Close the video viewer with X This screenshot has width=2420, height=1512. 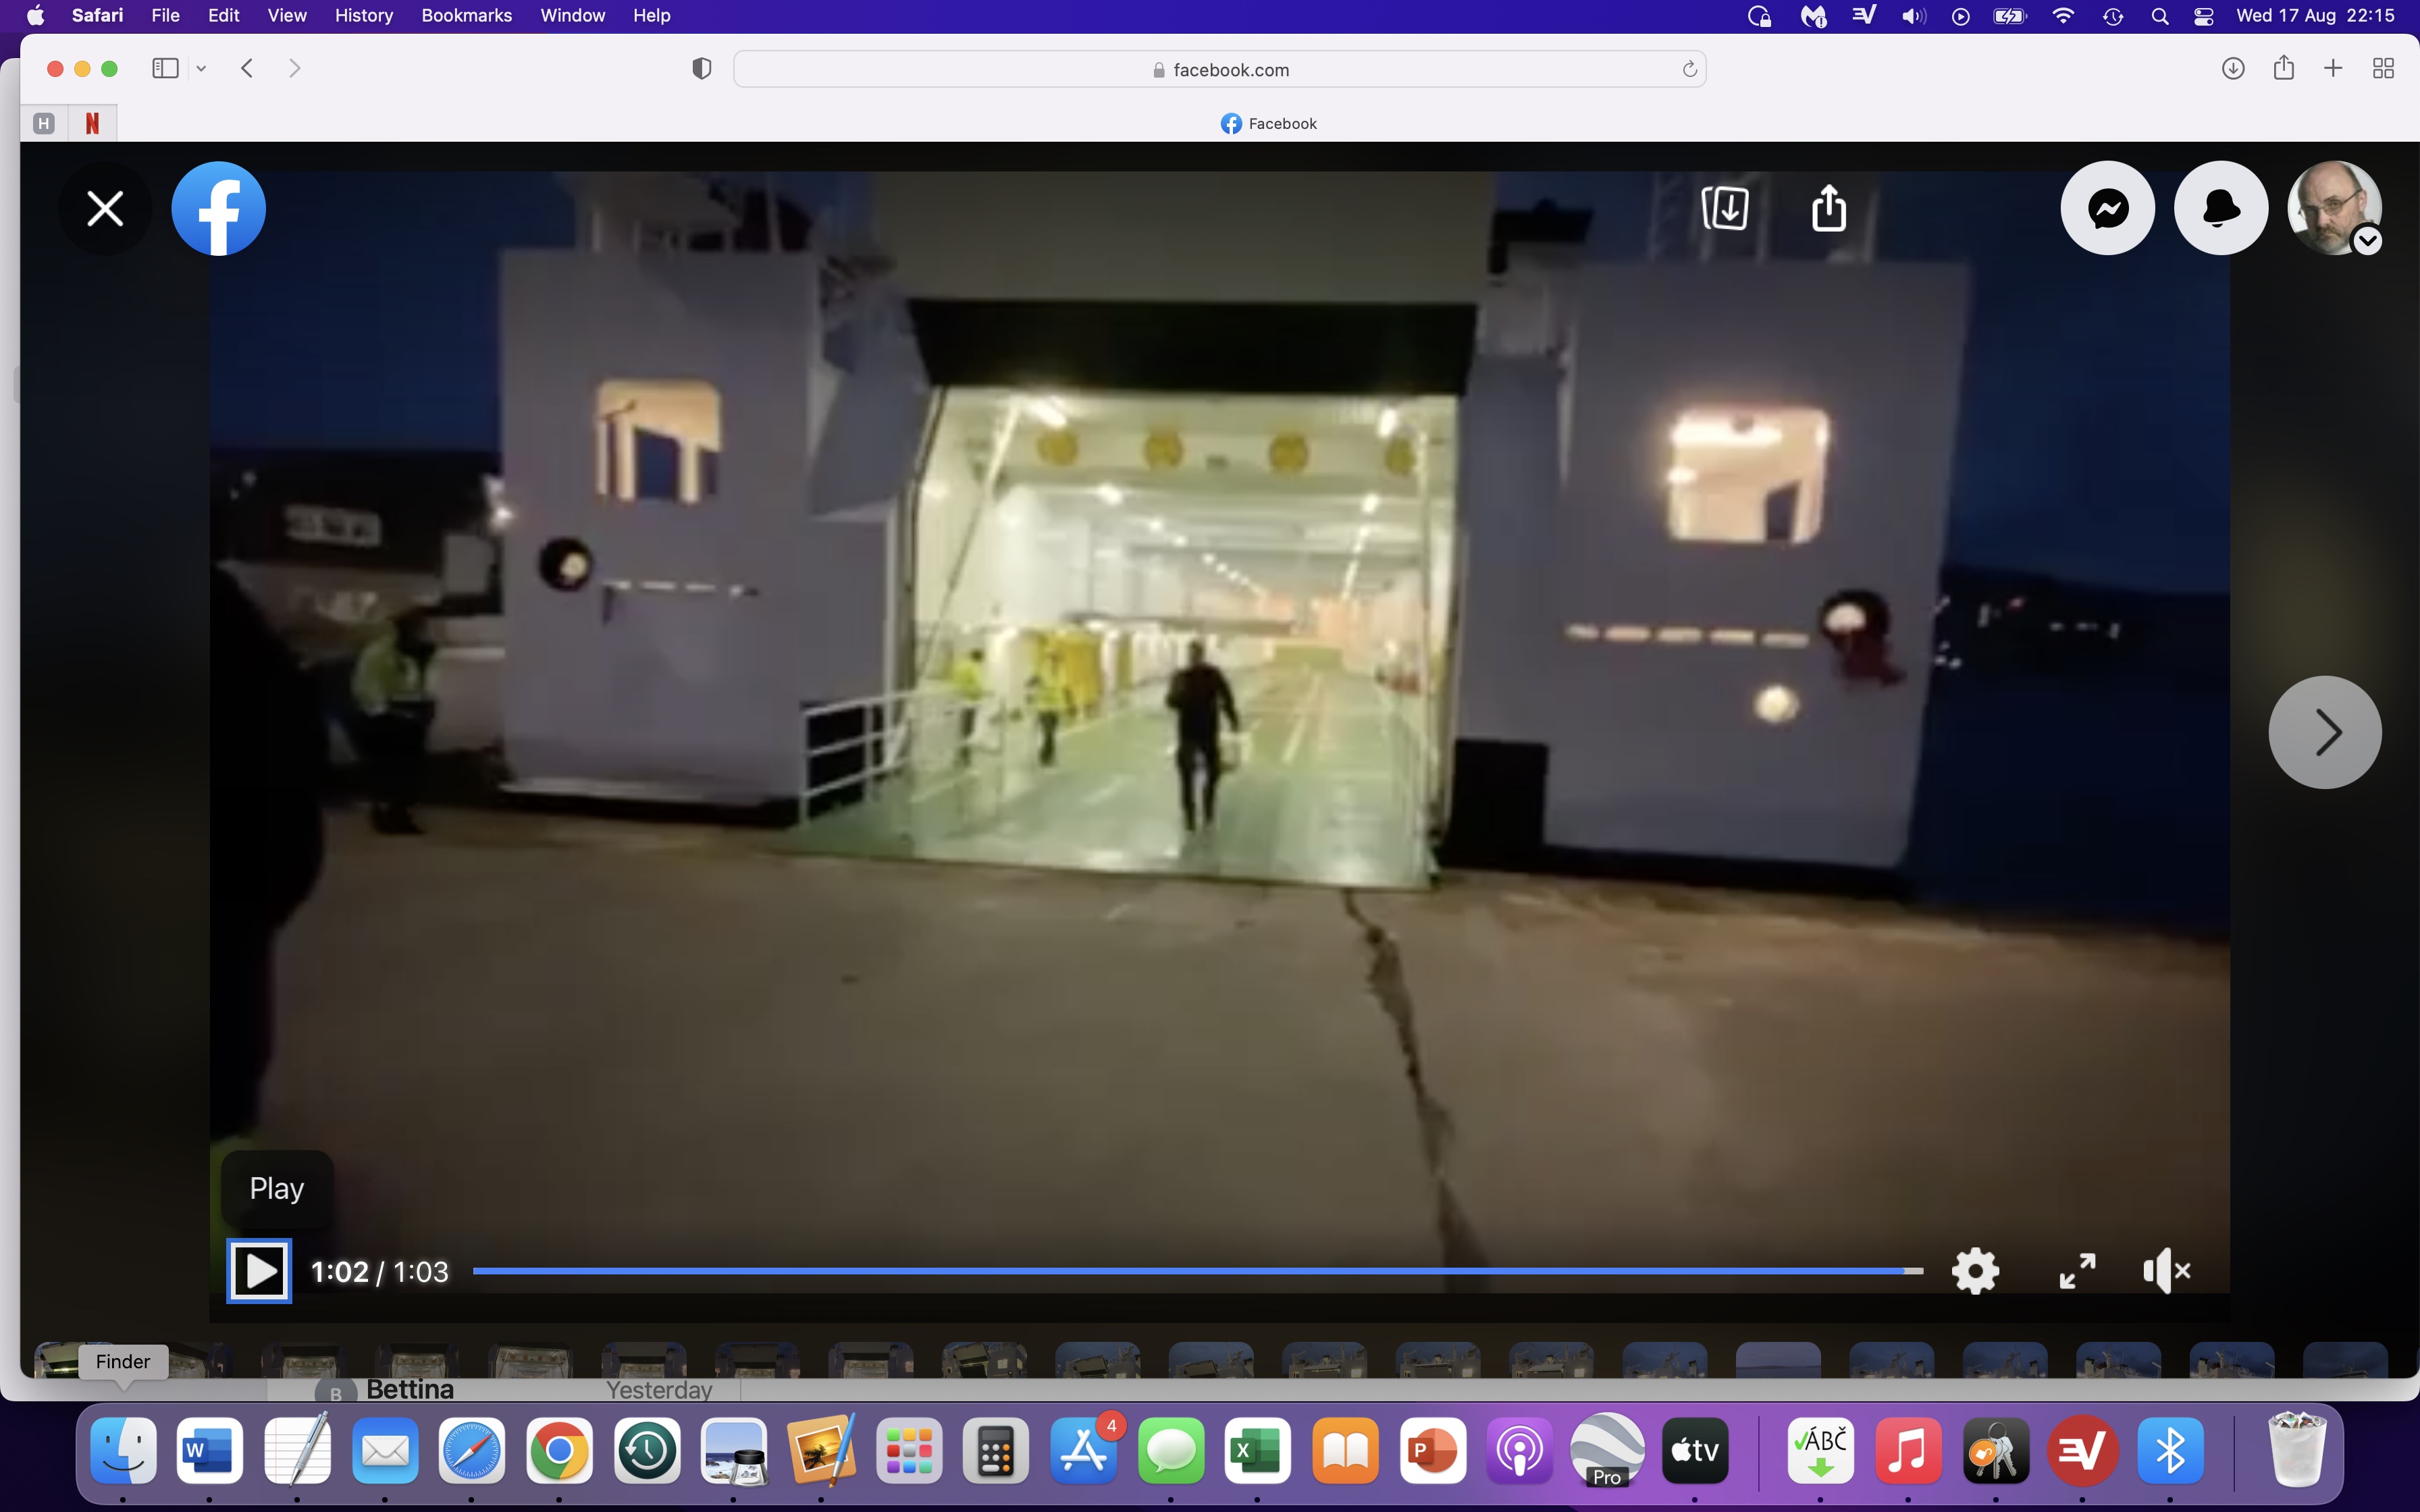pyautogui.click(x=105, y=208)
